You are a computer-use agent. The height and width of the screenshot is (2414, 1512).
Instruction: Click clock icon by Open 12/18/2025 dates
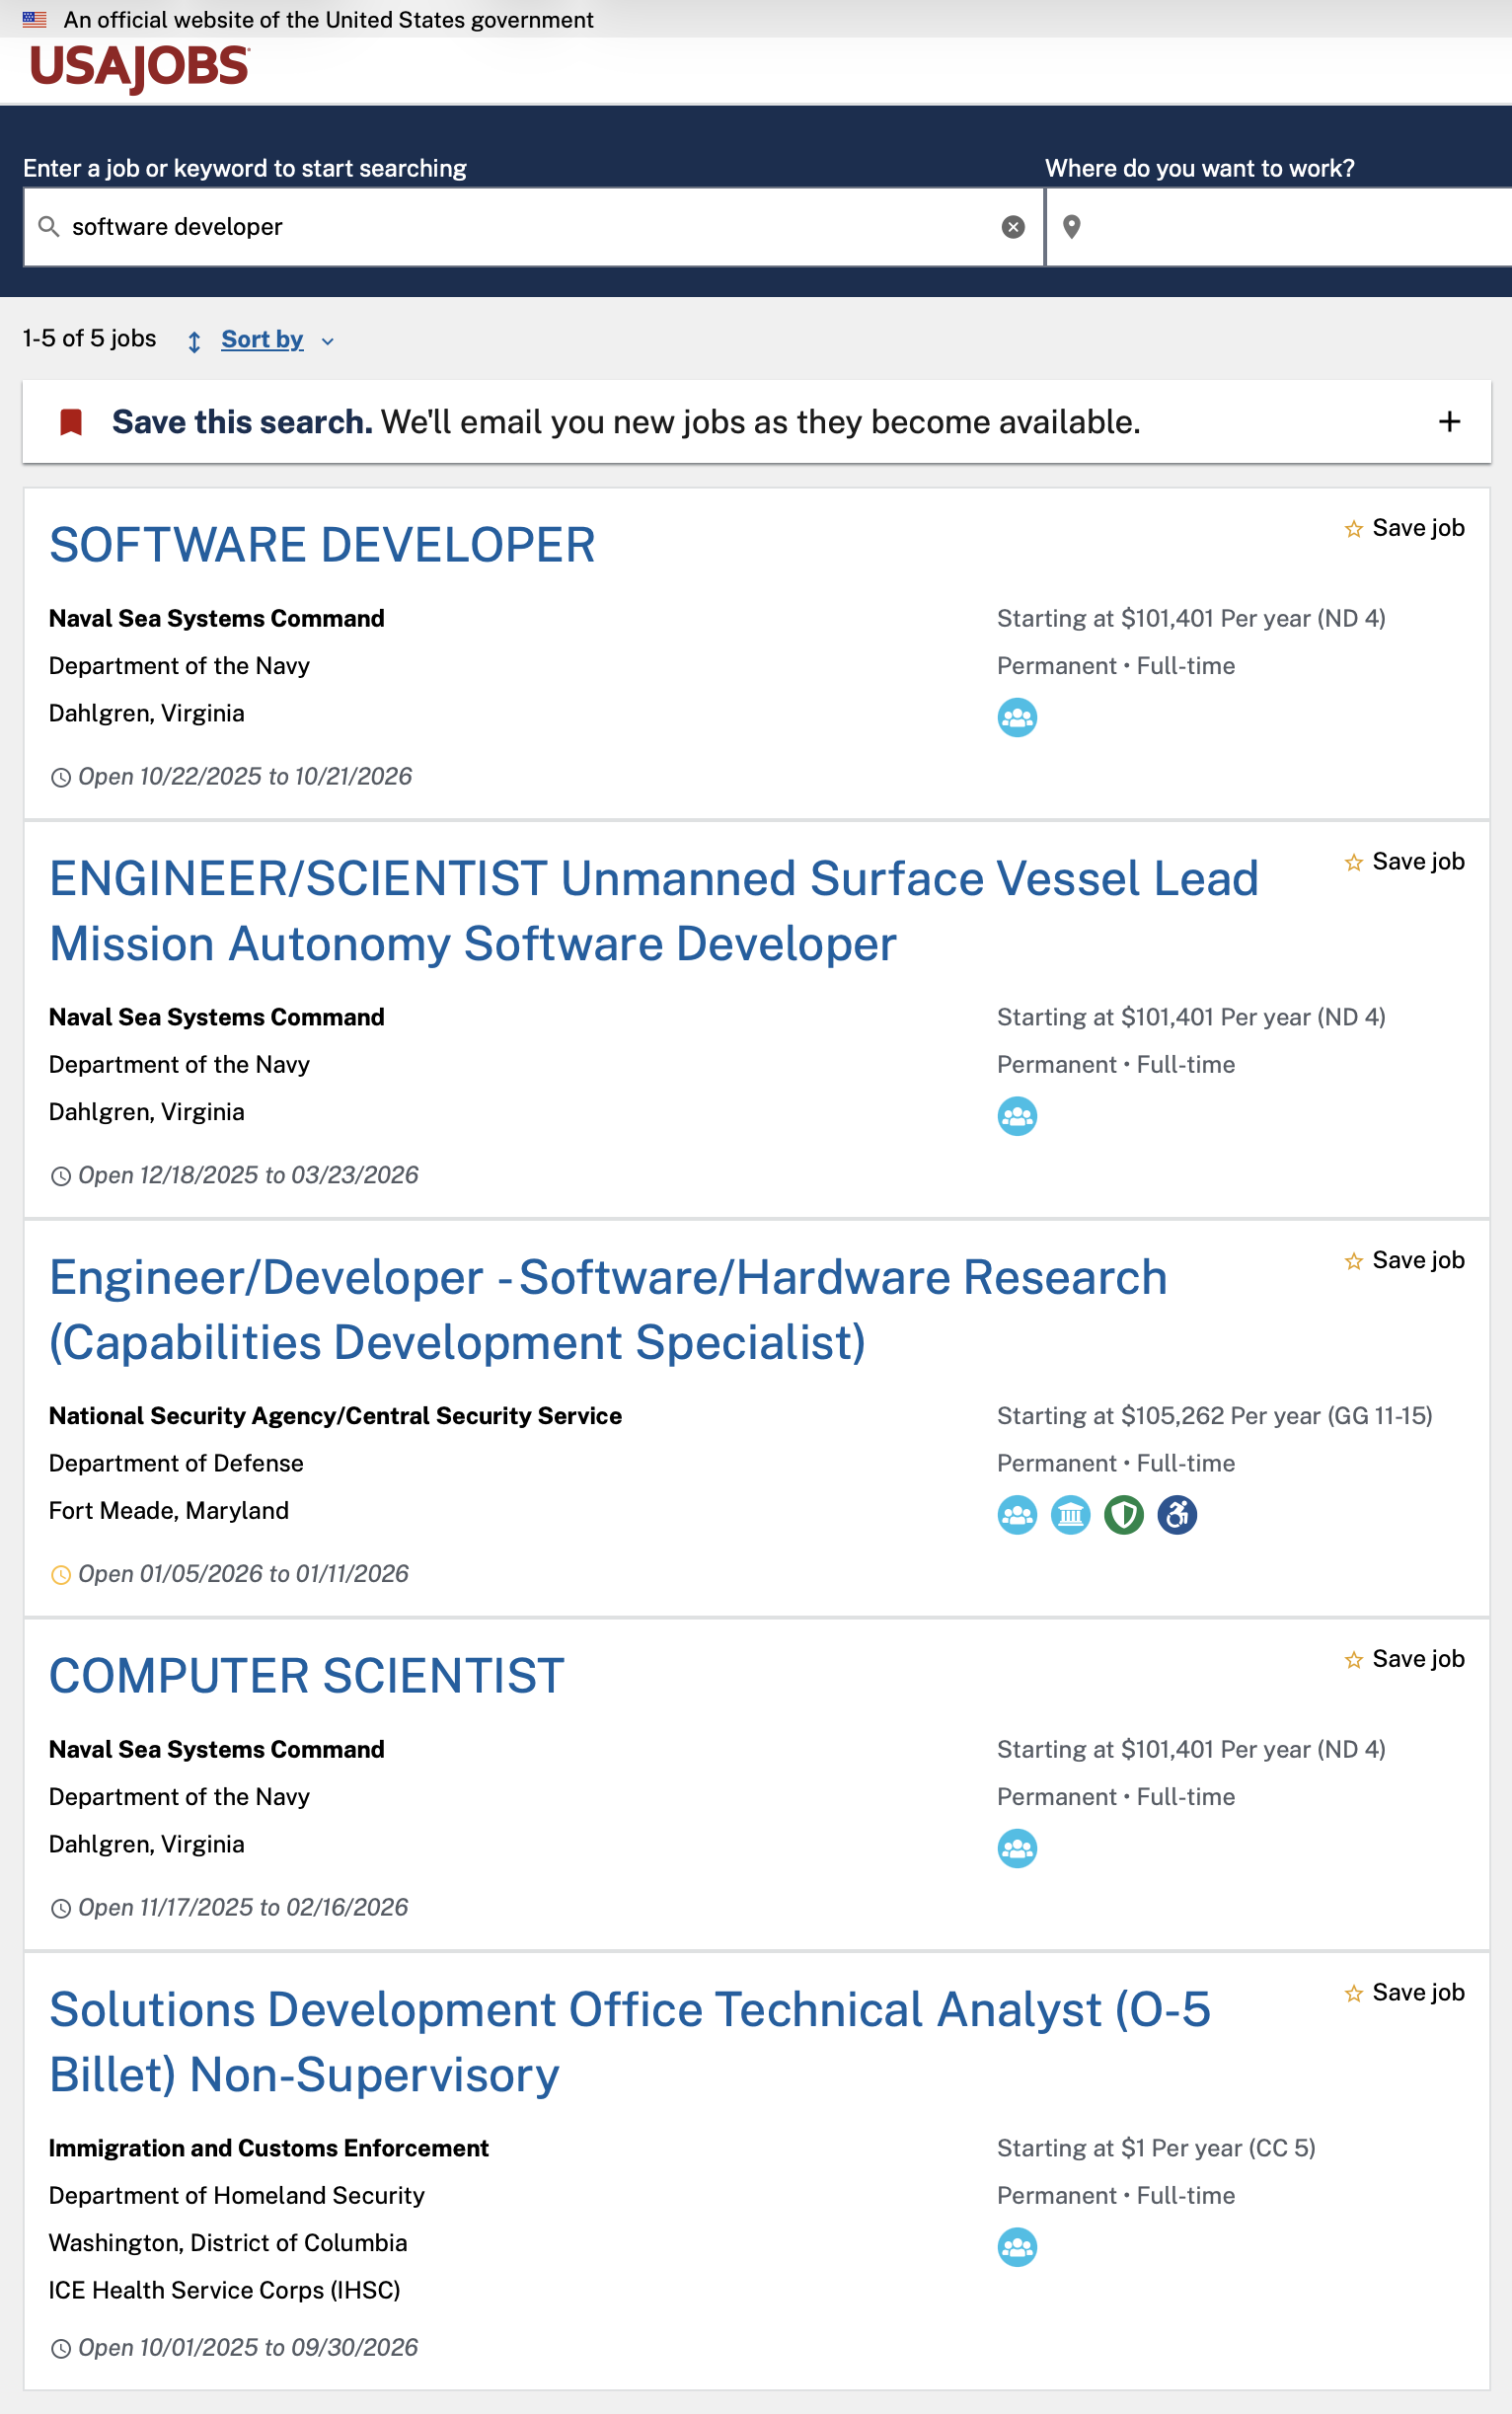[x=61, y=1176]
